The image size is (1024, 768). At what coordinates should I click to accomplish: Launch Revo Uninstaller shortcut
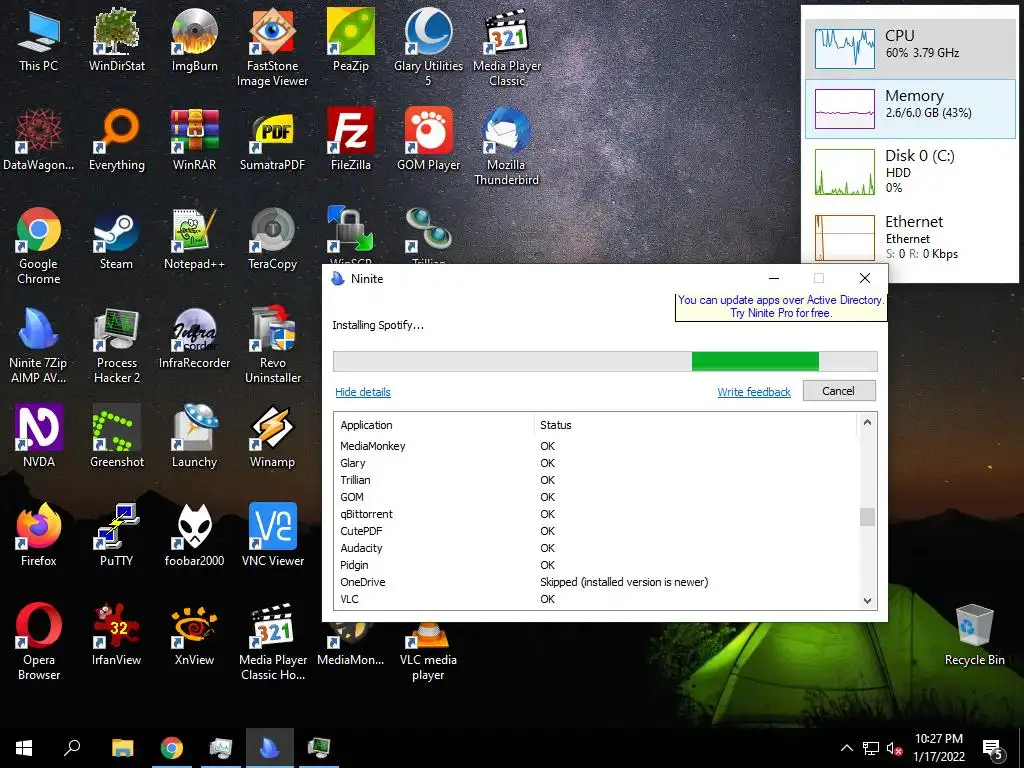click(x=272, y=345)
